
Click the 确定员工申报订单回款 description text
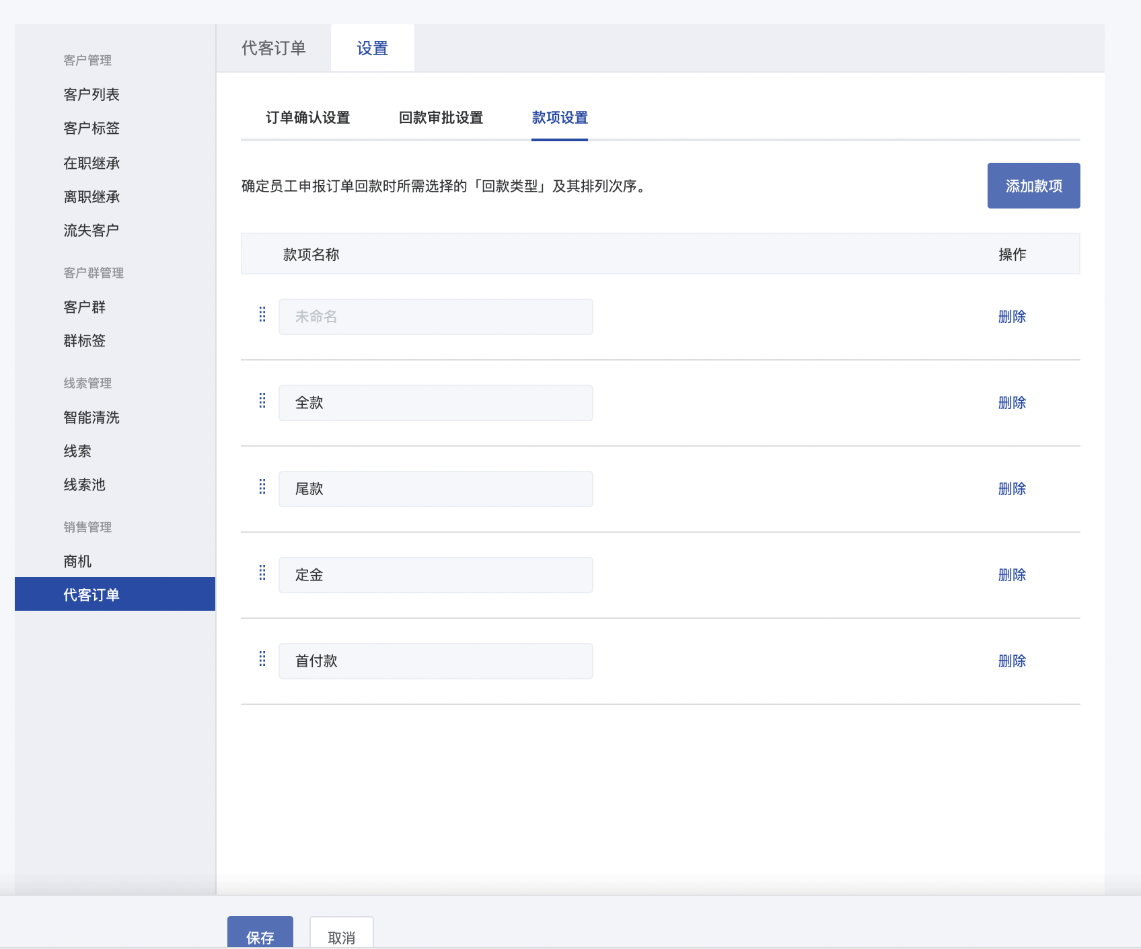pos(443,186)
